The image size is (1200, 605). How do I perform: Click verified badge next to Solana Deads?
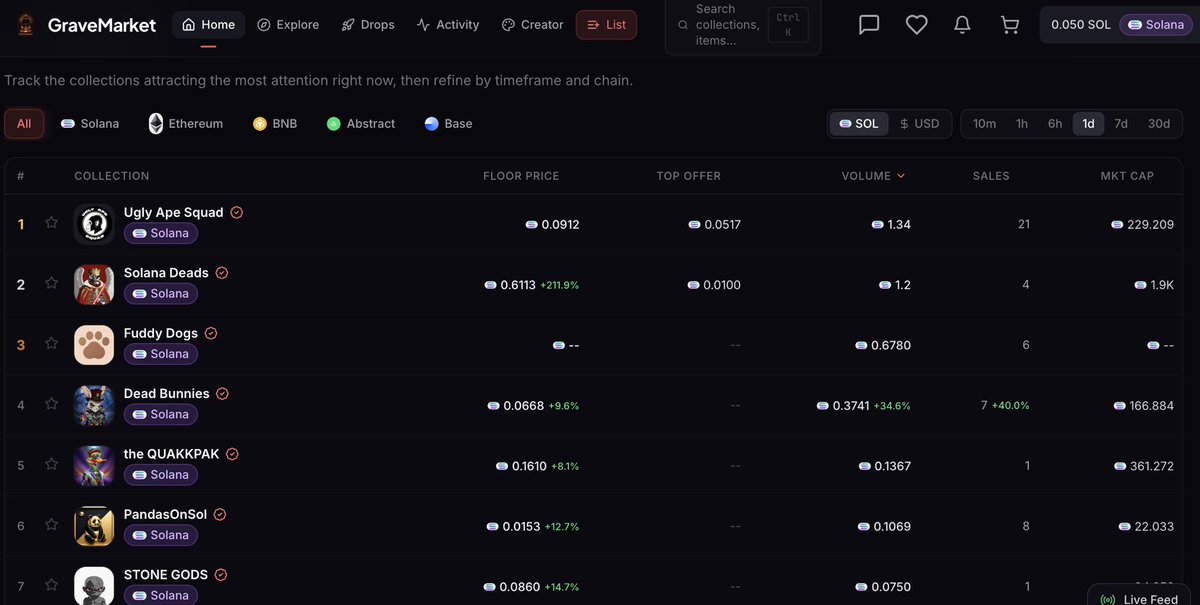pos(222,272)
